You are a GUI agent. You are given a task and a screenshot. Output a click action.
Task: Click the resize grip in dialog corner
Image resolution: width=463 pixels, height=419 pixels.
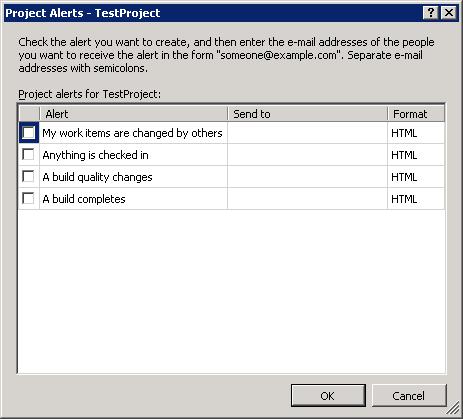(x=453, y=409)
